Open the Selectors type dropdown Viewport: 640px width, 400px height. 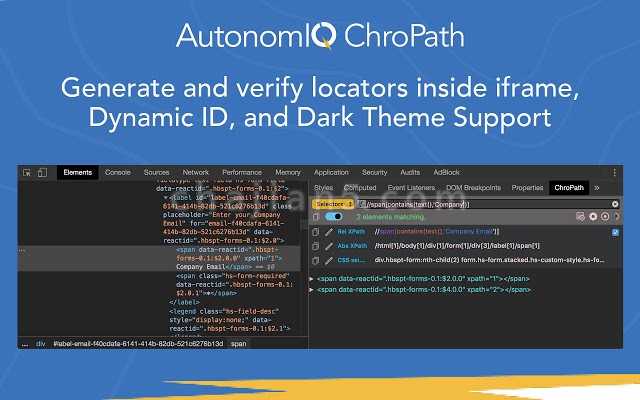pos(333,204)
